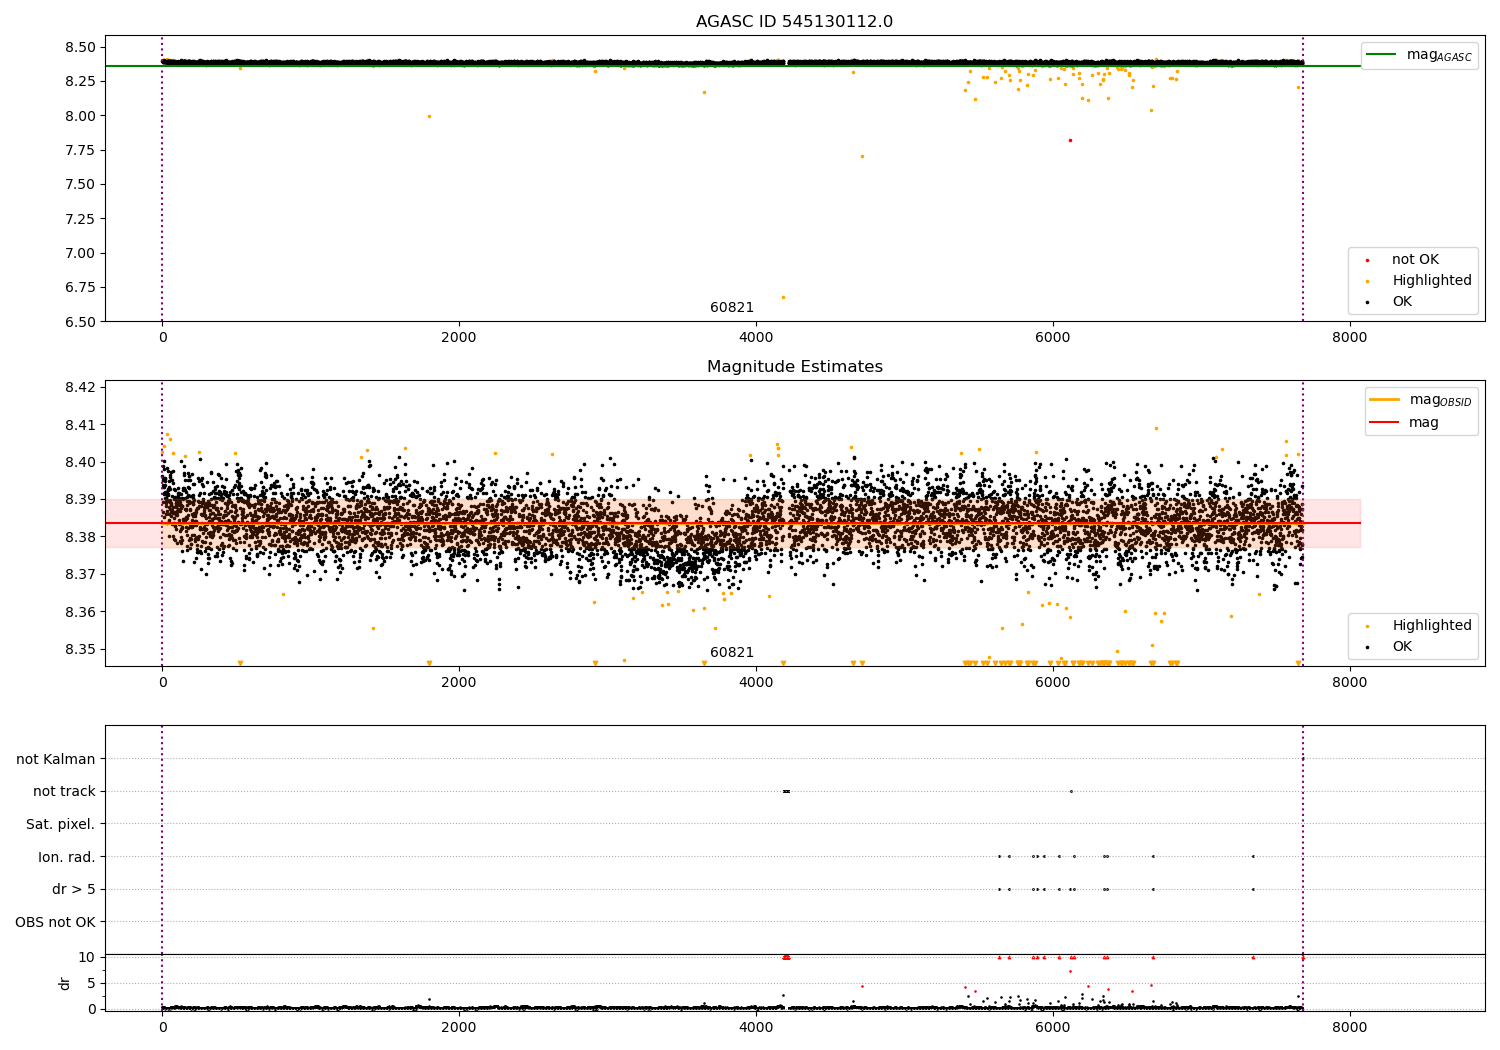Click the 'AGASC ID 545130112.0' plot title
Viewport: 1500px width, 1050px height.
794,22
